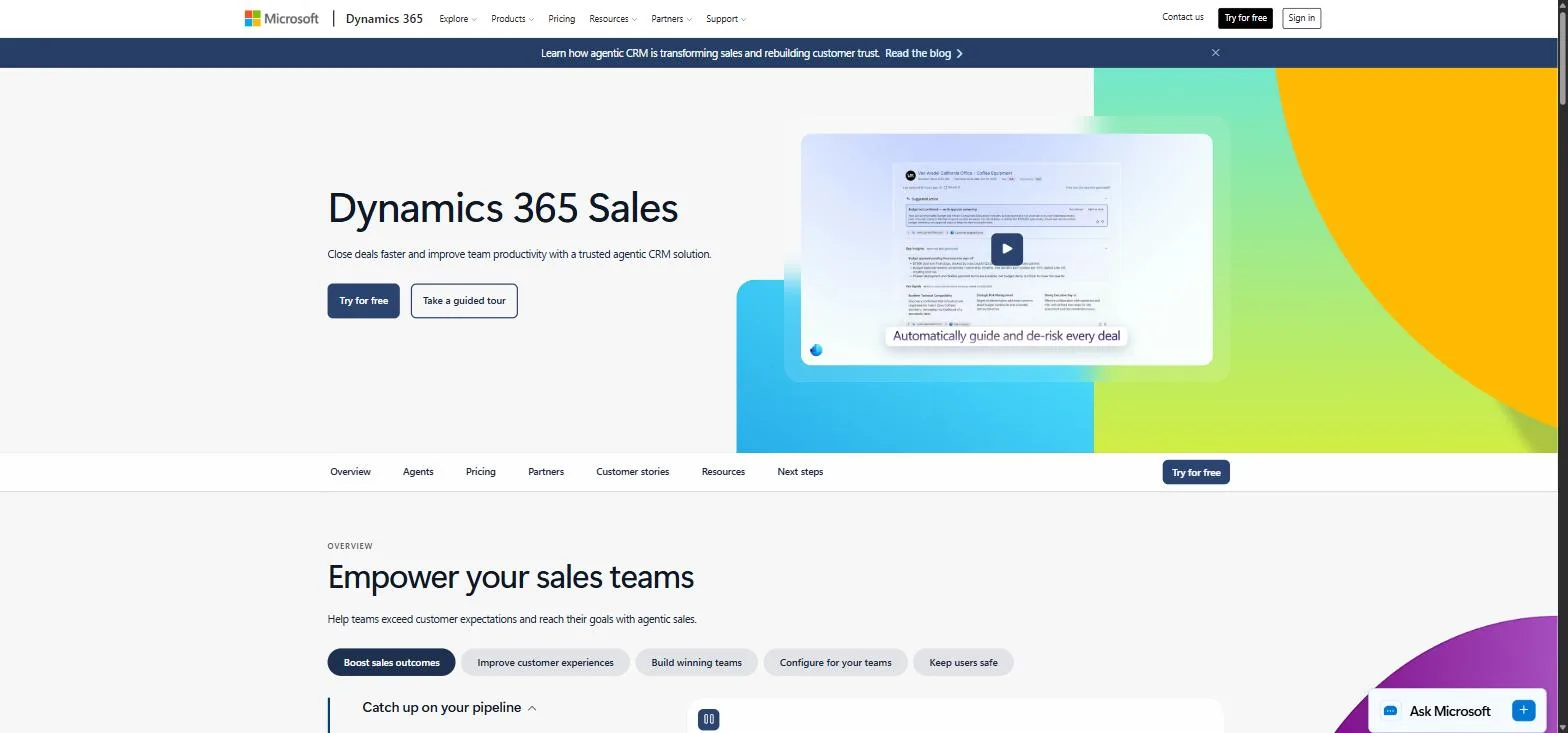Click the hero Try for free button
The image size is (1568, 733).
pos(363,301)
